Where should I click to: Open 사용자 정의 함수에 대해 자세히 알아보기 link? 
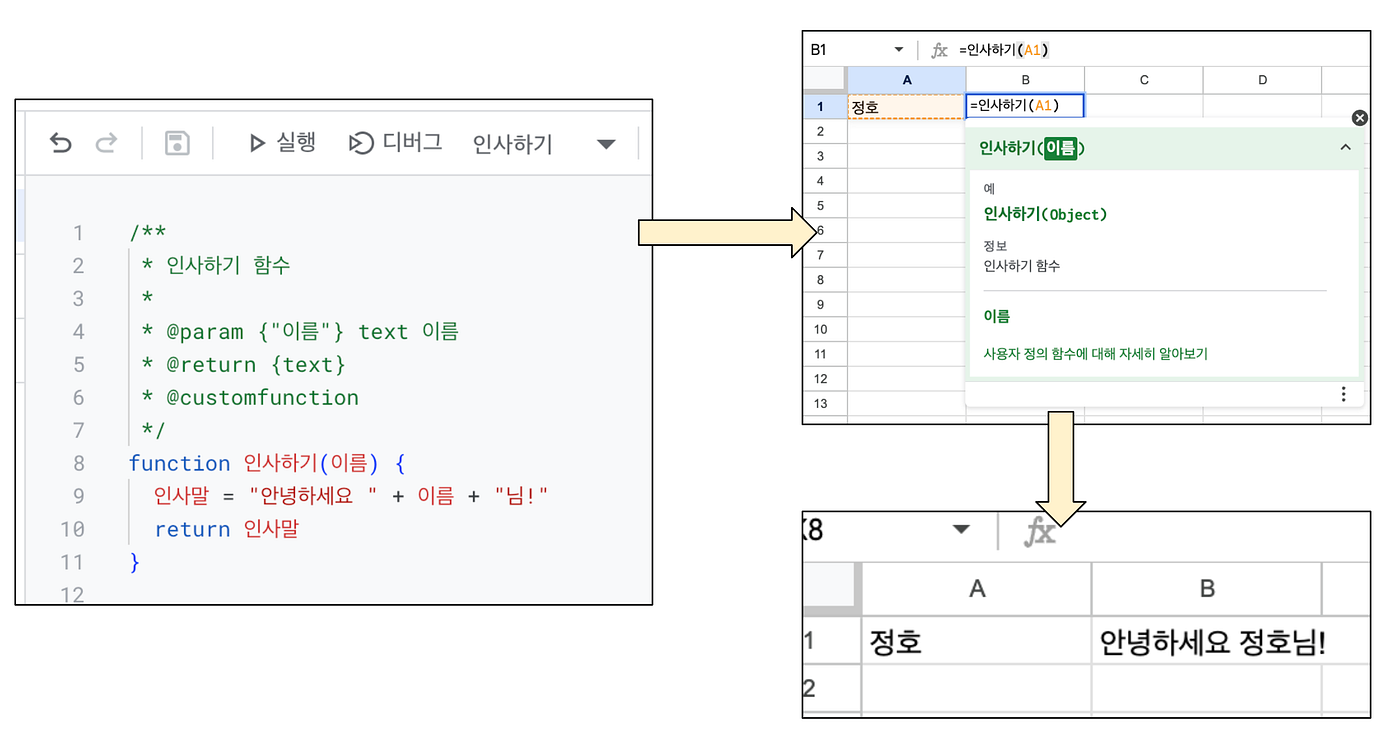1096,354
